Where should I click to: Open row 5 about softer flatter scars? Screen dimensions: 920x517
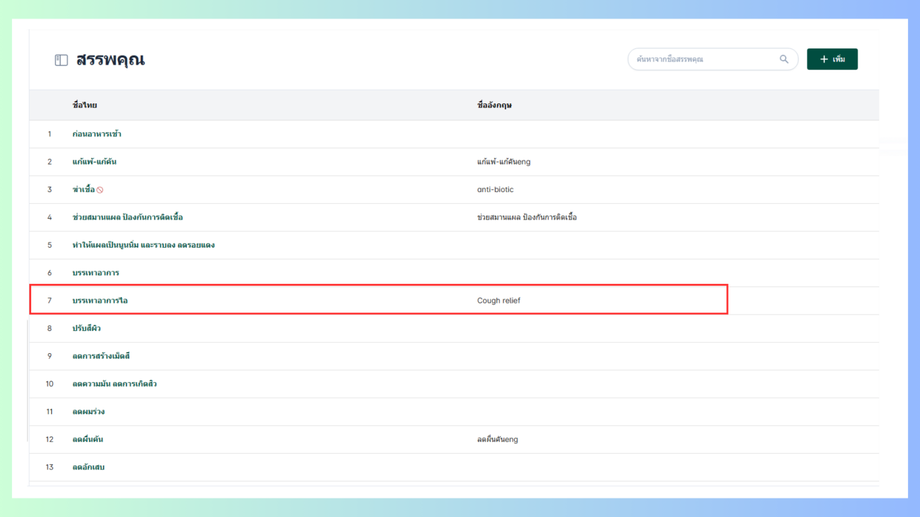click(143, 245)
